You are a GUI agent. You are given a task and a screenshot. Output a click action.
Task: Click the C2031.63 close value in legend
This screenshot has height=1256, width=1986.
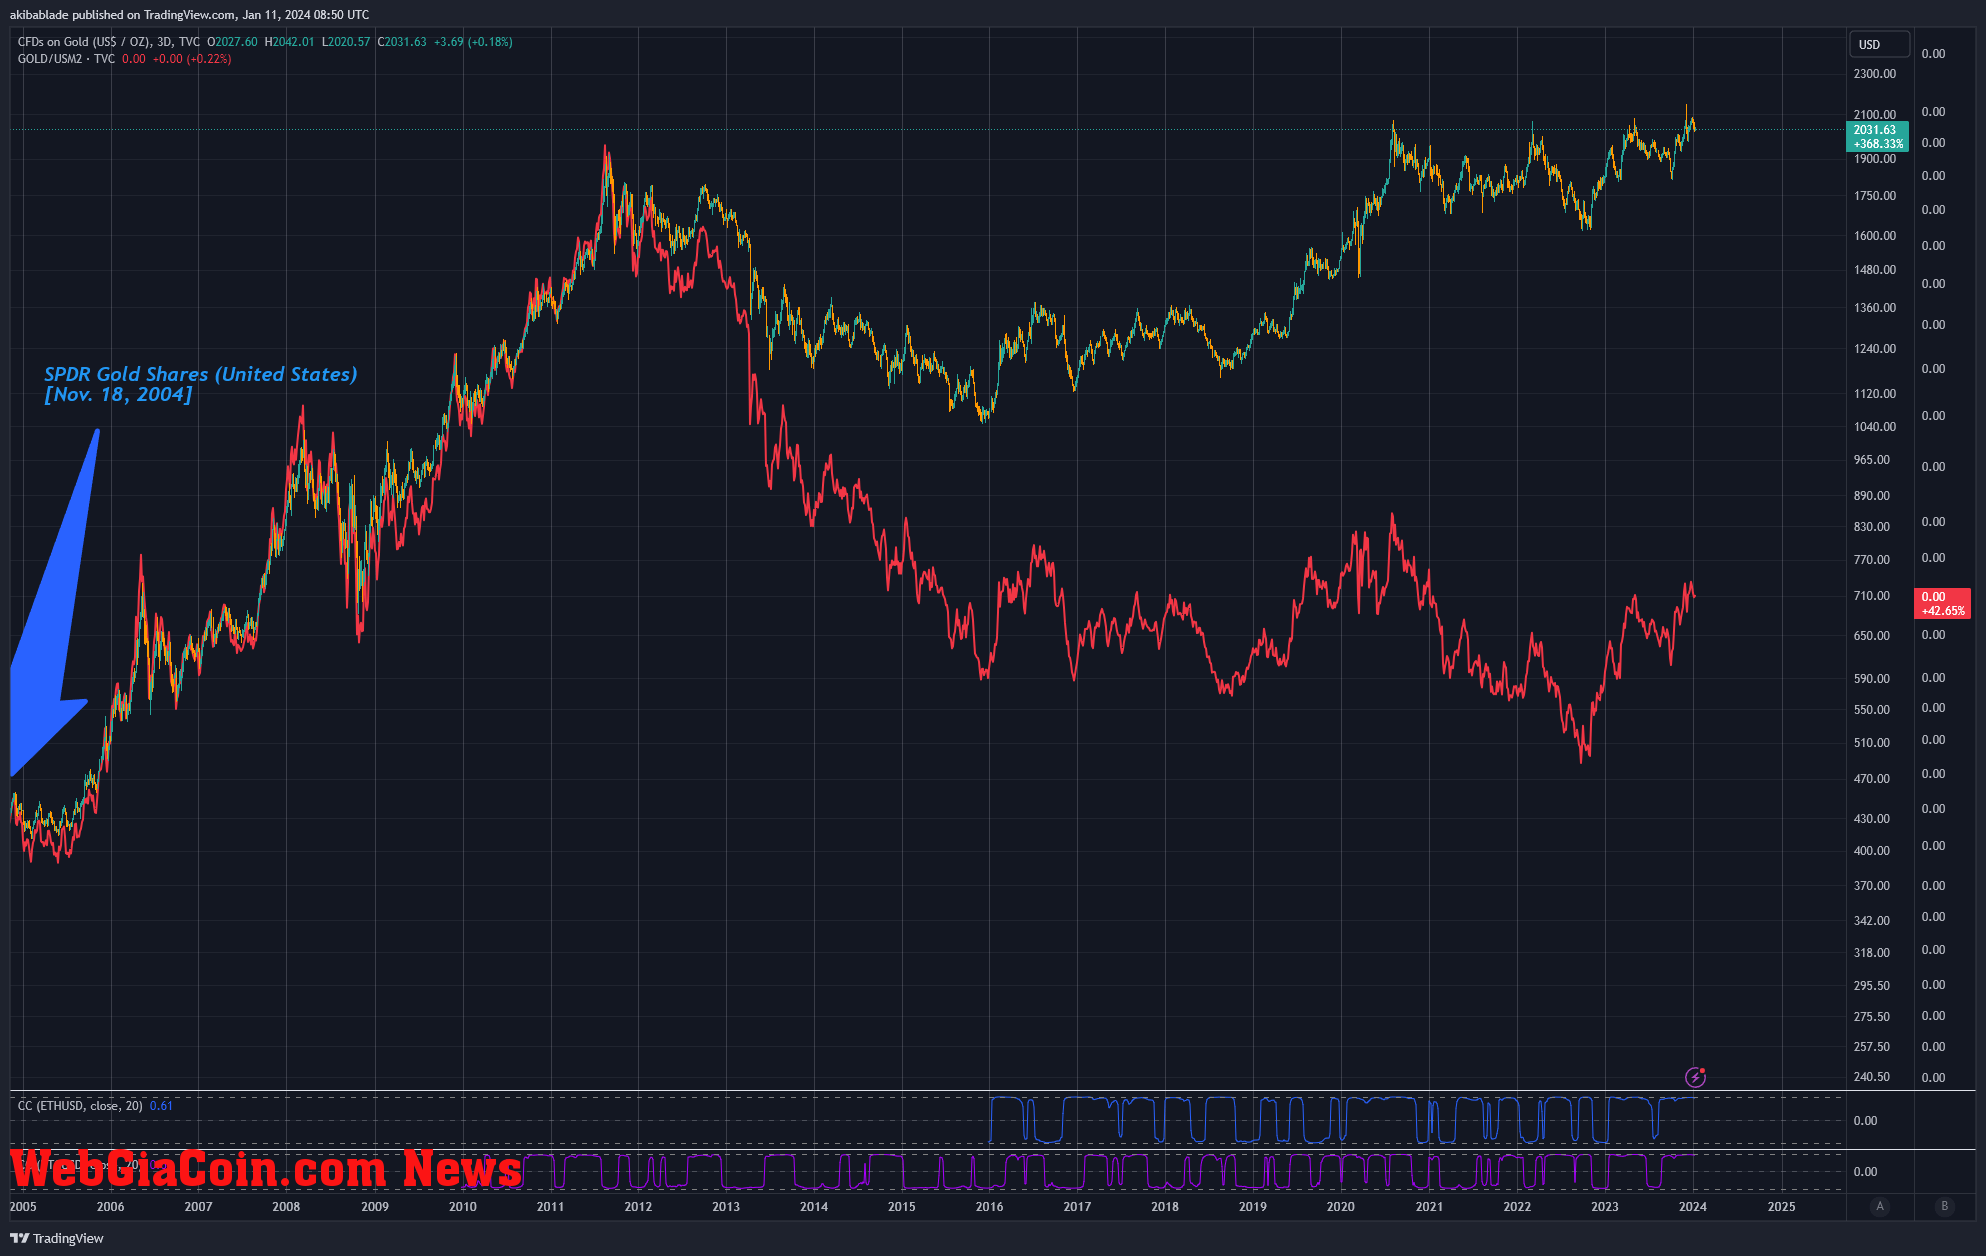pos(402,42)
